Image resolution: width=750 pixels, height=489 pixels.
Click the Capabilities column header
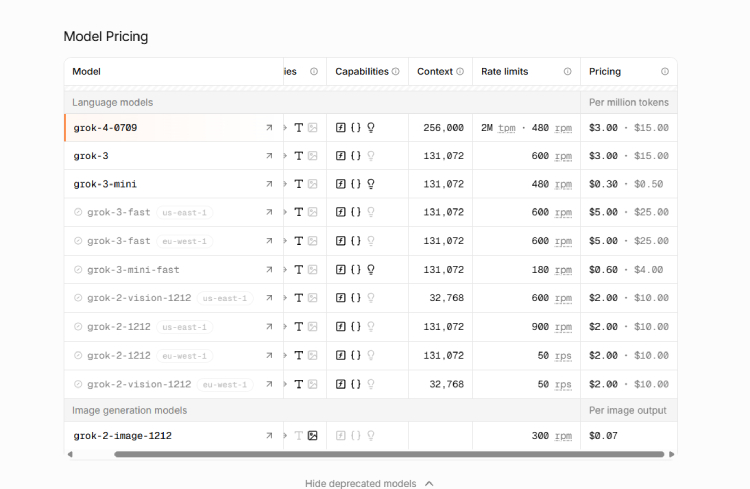362,71
